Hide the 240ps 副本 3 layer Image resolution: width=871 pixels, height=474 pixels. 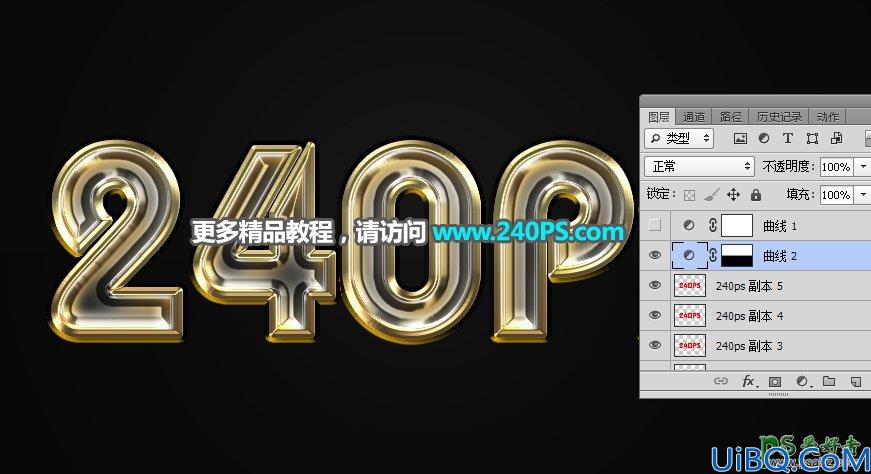coord(655,345)
